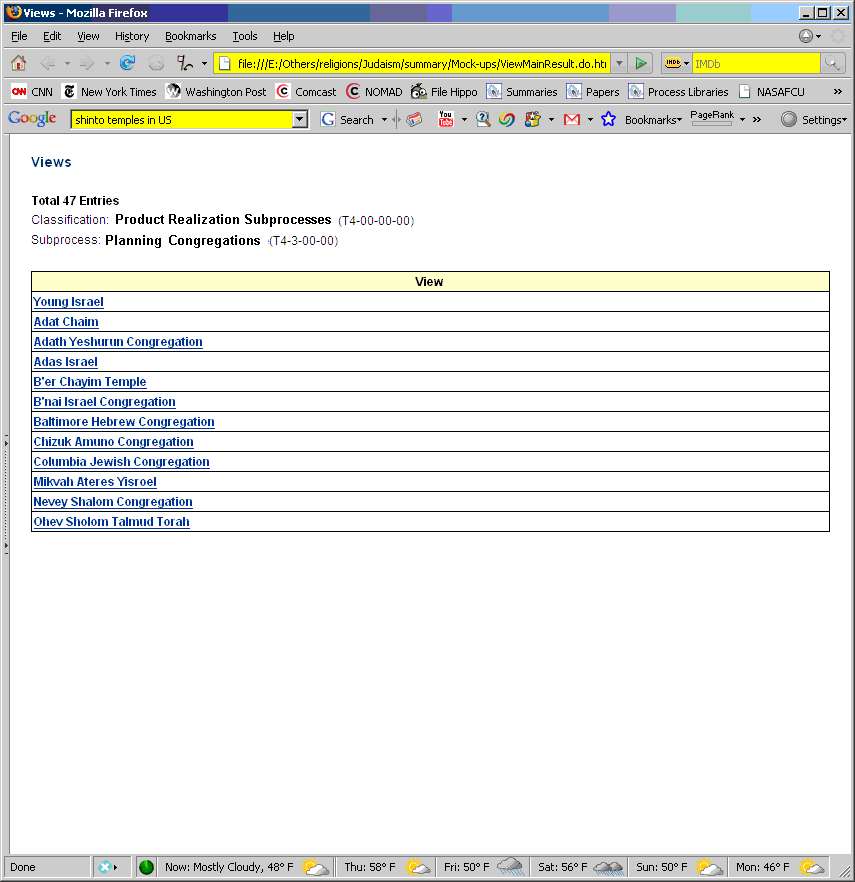The image size is (855, 882).
Task: Click the YouTube icon in Google toolbar
Action: click(446, 119)
